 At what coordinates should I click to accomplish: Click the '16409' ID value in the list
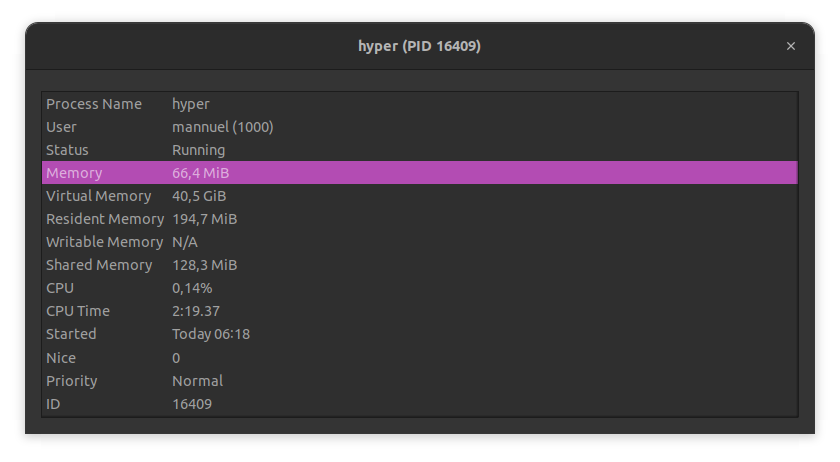(192, 404)
